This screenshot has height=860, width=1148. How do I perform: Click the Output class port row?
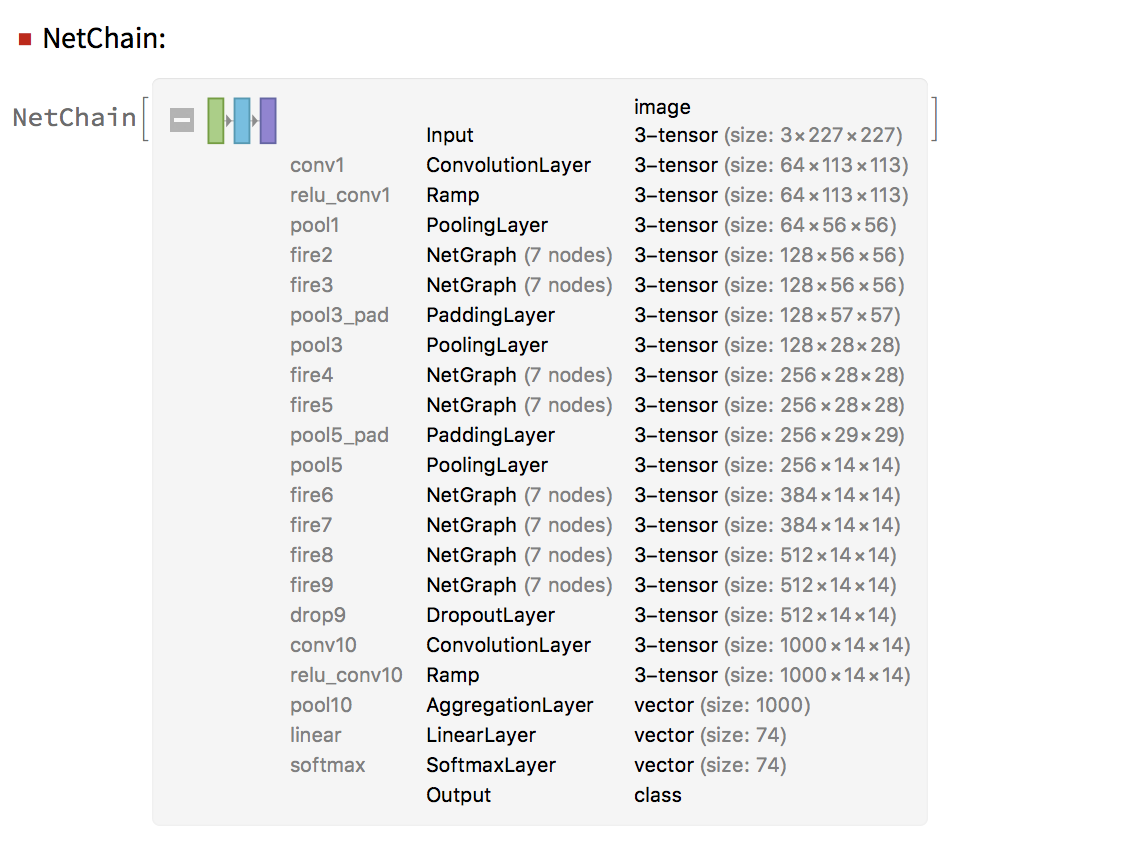point(554,796)
